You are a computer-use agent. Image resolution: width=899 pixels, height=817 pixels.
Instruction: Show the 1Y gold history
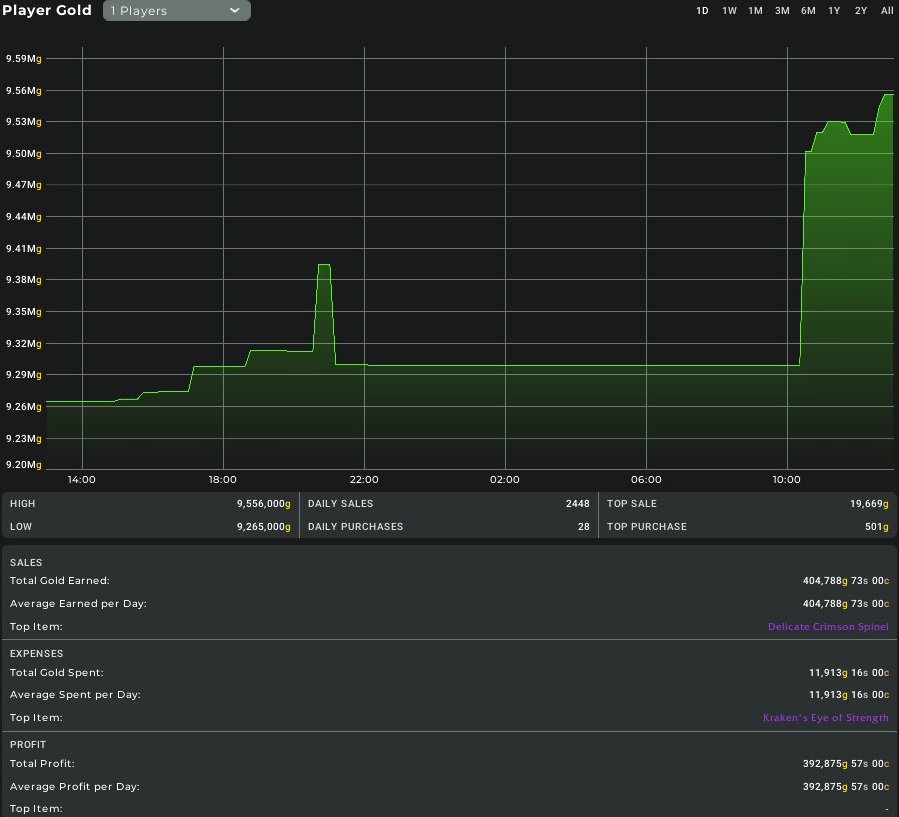(x=834, y=11)
